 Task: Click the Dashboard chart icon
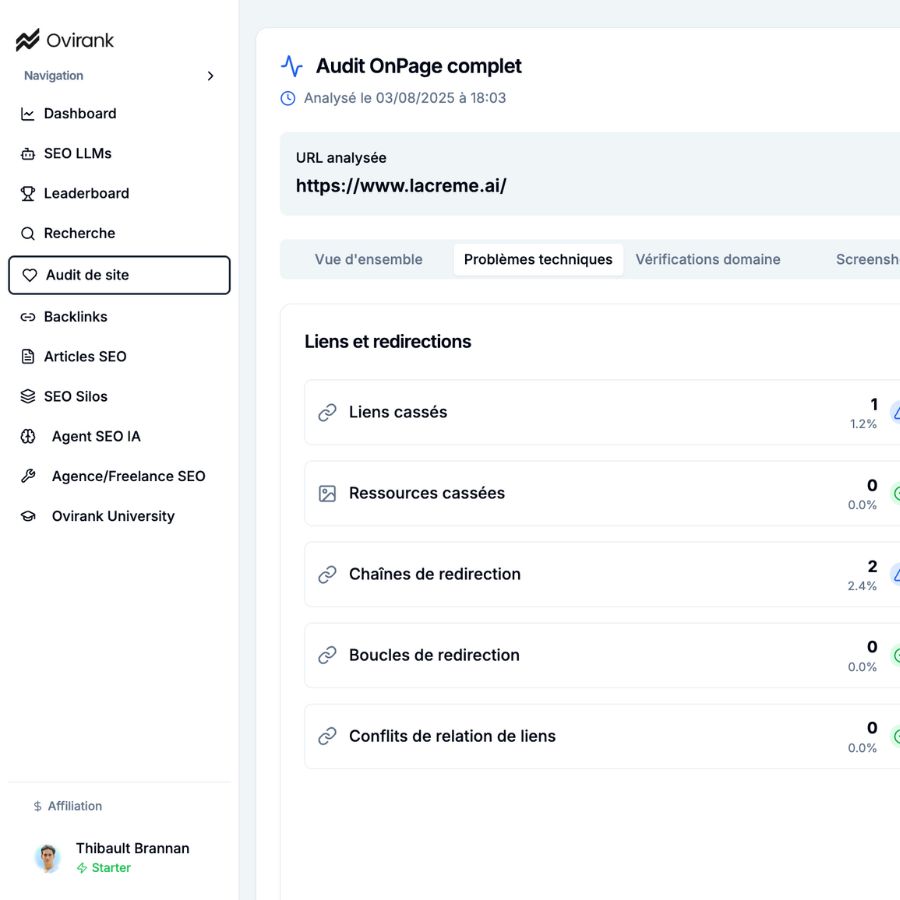pos(28,114)
